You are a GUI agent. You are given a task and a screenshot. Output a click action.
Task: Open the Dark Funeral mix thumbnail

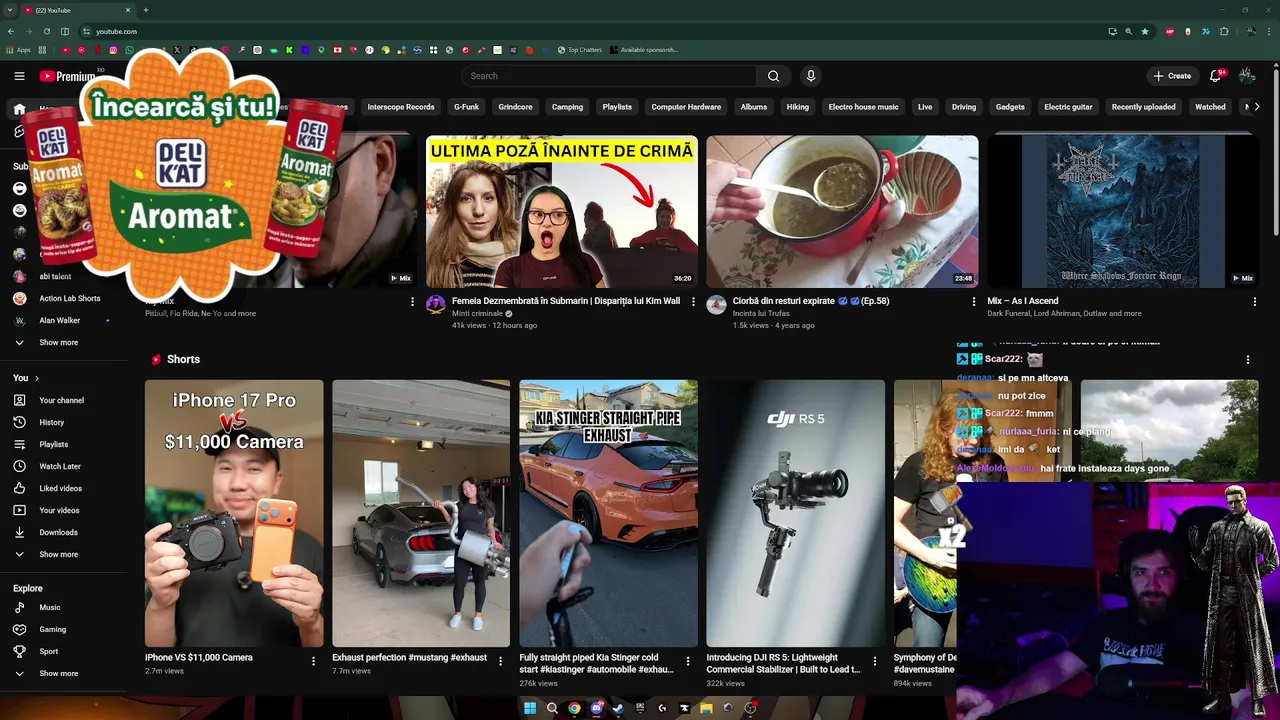coord(1123,212)
